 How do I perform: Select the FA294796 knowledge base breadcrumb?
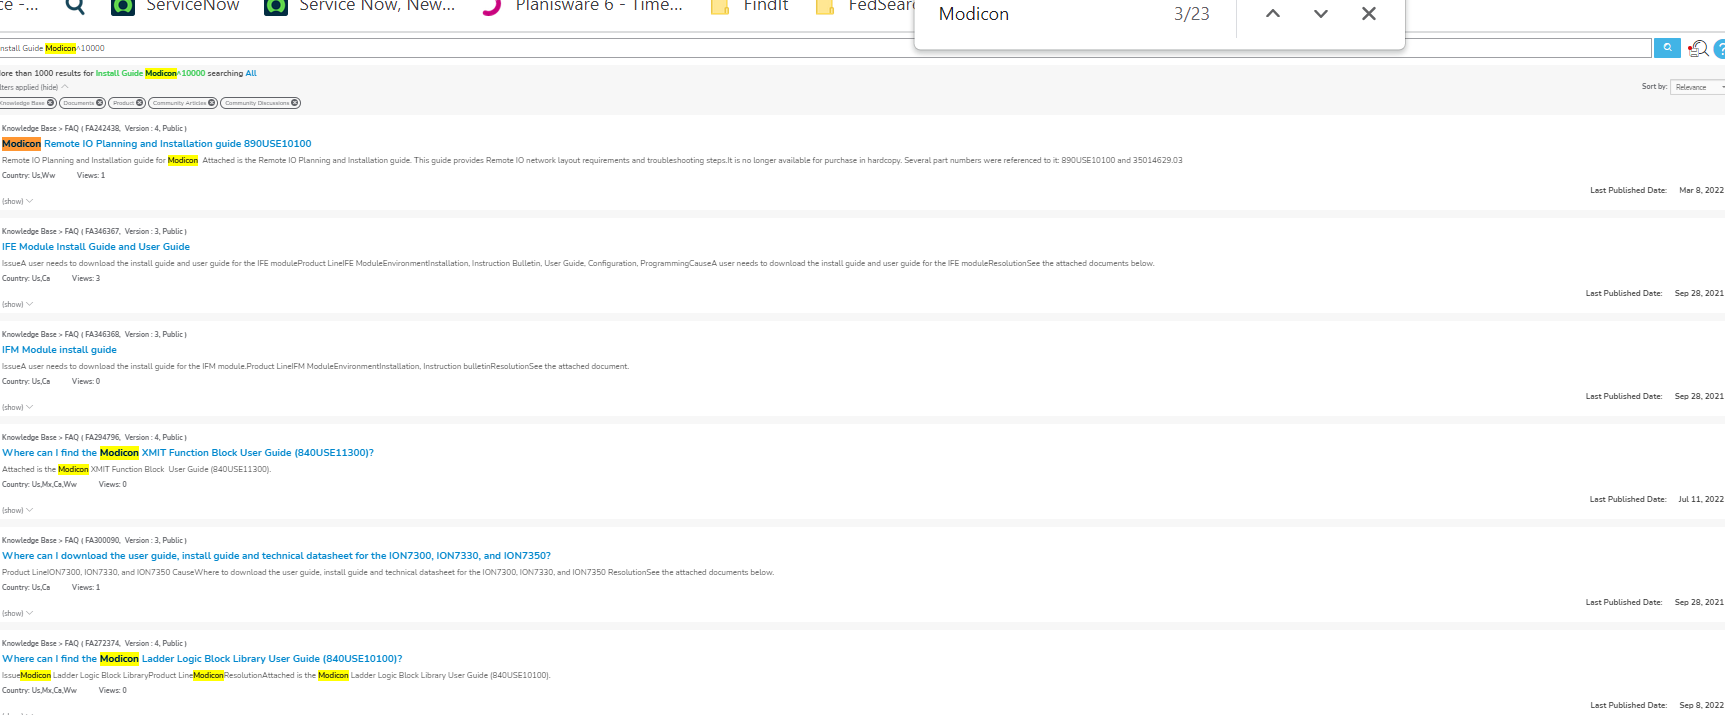(x=94, y=437)
